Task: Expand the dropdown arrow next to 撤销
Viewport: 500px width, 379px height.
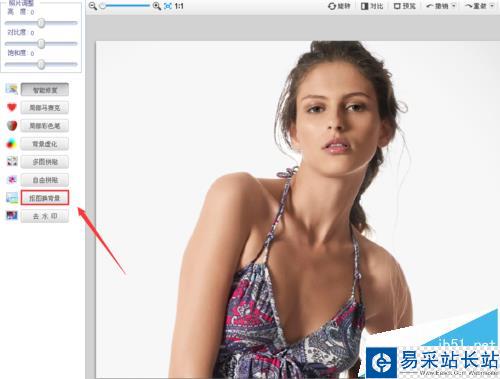Action: pos(453,6)
